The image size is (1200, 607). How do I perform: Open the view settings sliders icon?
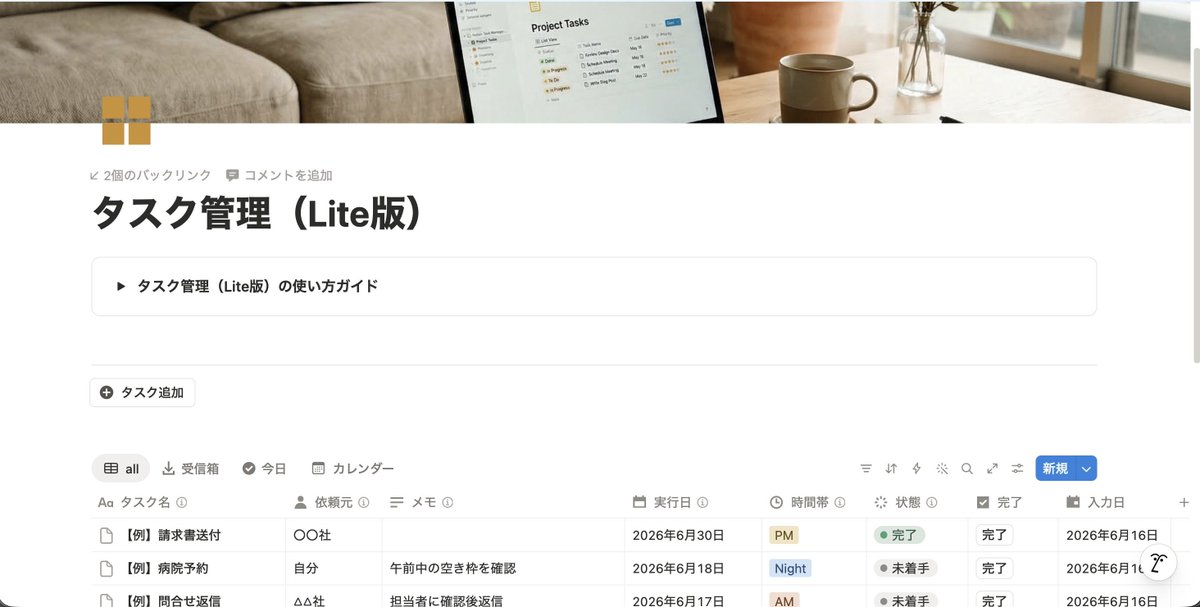(x=1017, y=468)
